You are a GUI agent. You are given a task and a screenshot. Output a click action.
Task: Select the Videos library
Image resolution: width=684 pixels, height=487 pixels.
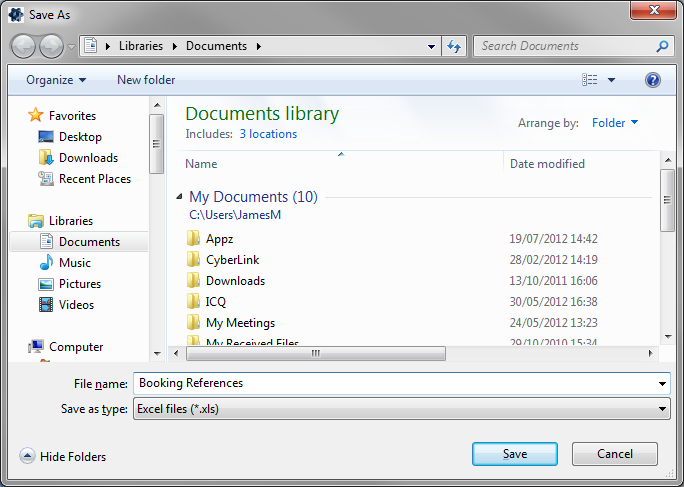76,305
